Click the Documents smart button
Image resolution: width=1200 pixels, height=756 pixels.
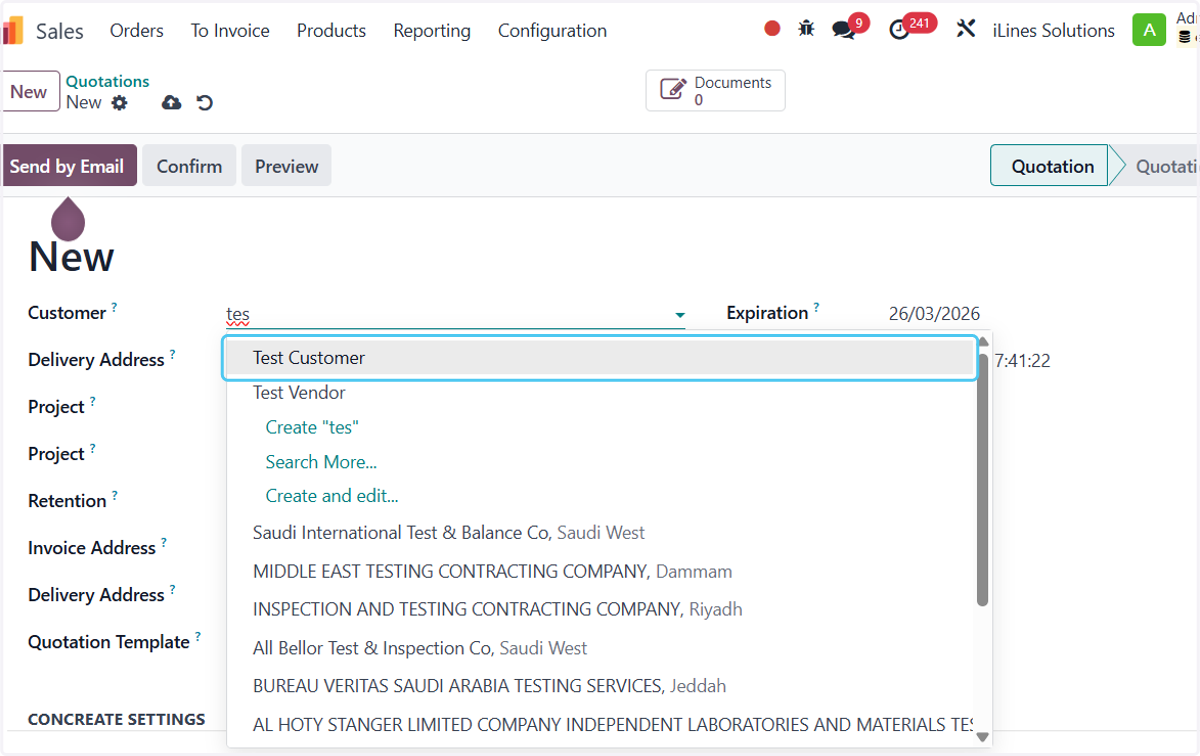click(x=715, y=90)
